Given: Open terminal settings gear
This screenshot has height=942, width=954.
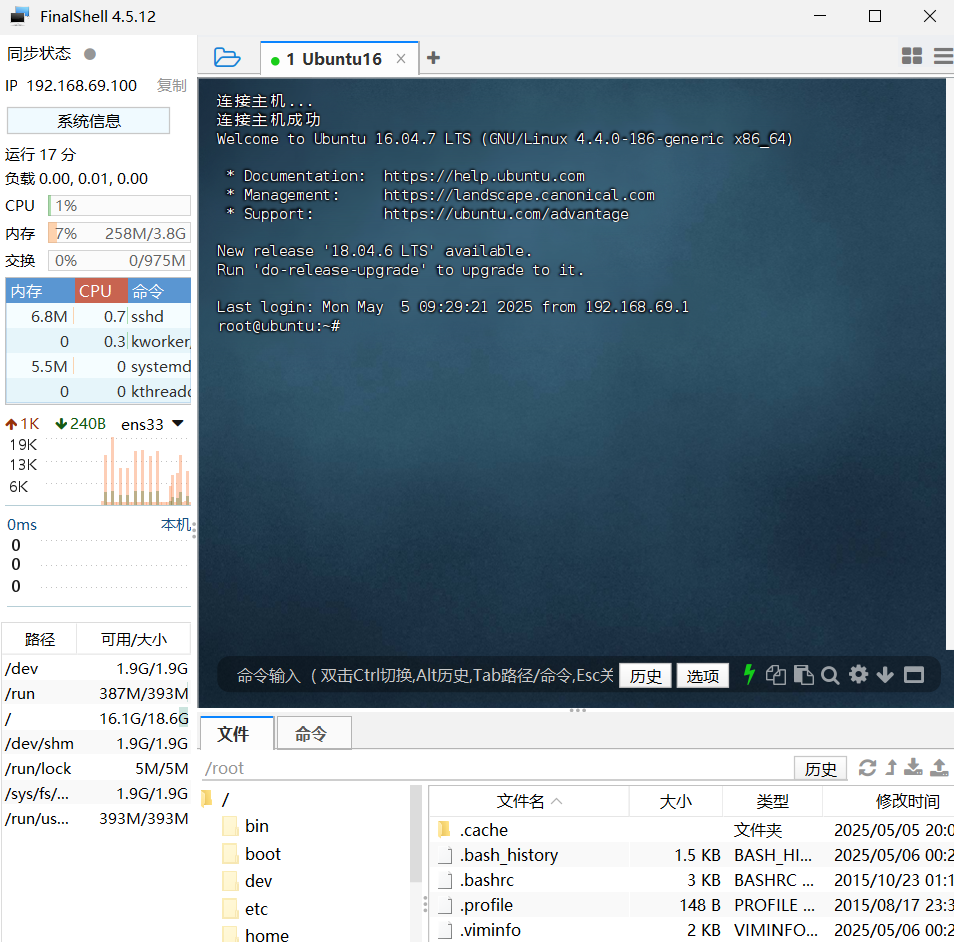Looking at the screenshot, I should point(858,674).
